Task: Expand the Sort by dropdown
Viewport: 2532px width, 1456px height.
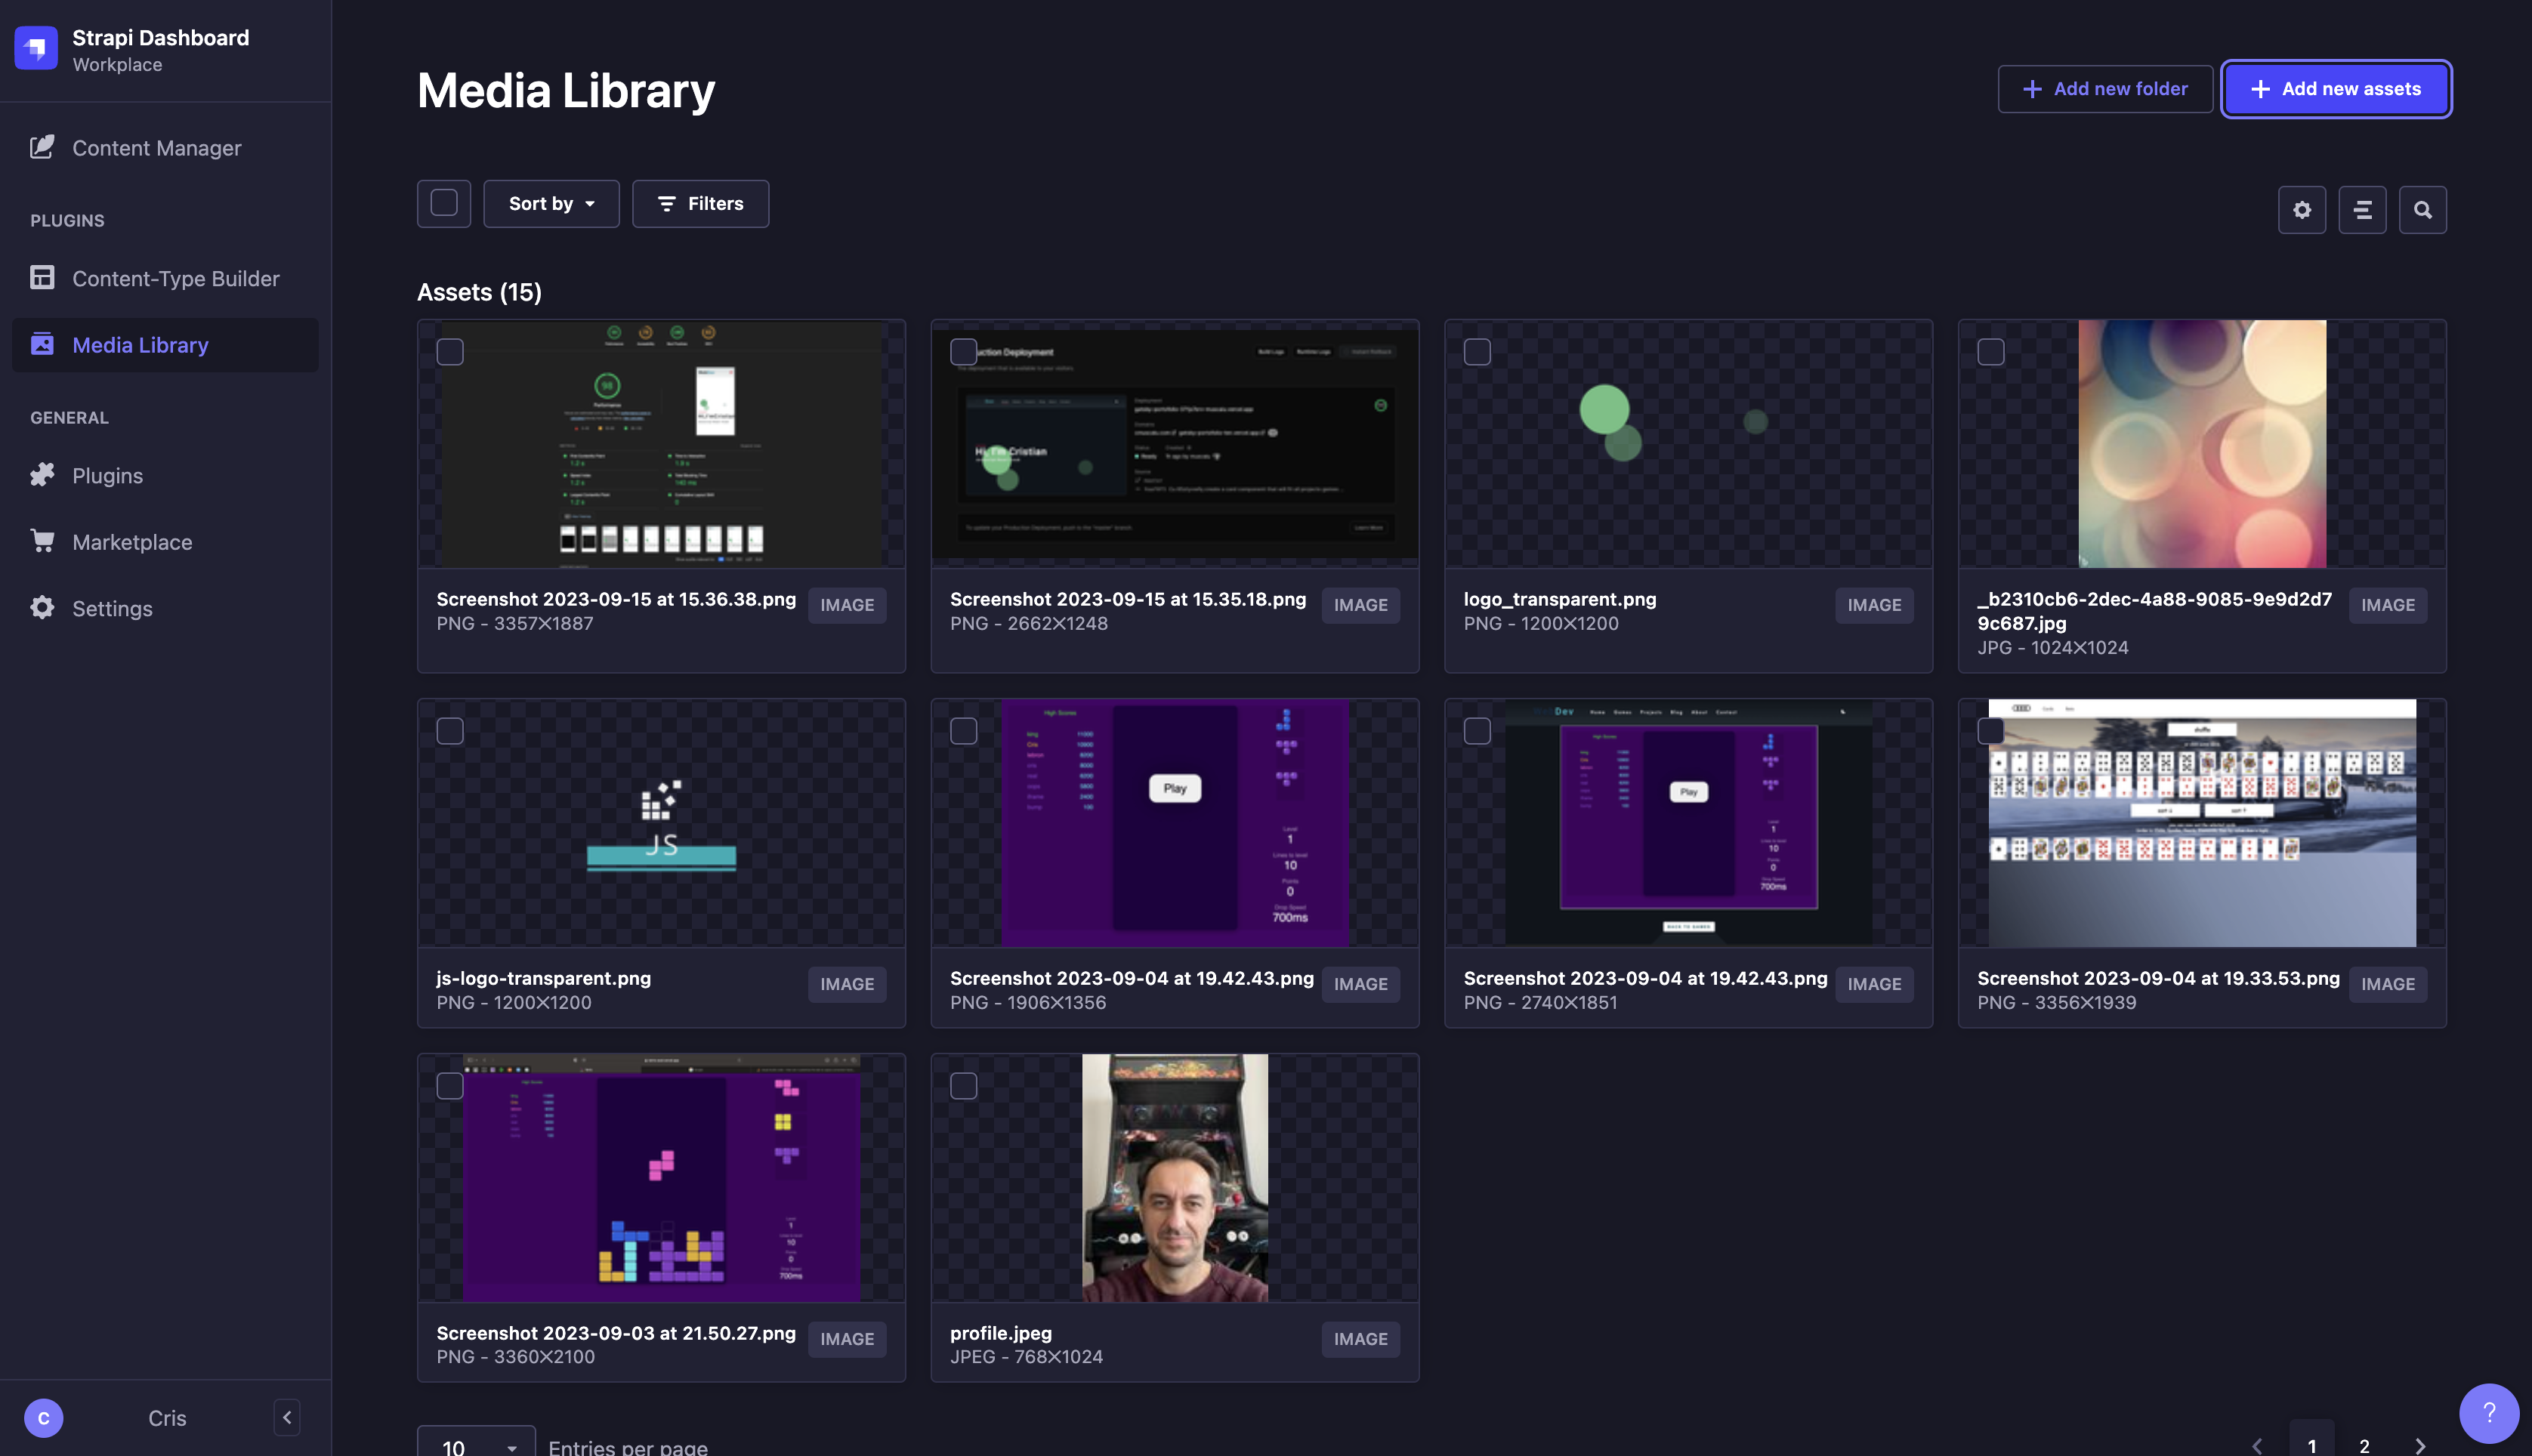Action: 551,204
